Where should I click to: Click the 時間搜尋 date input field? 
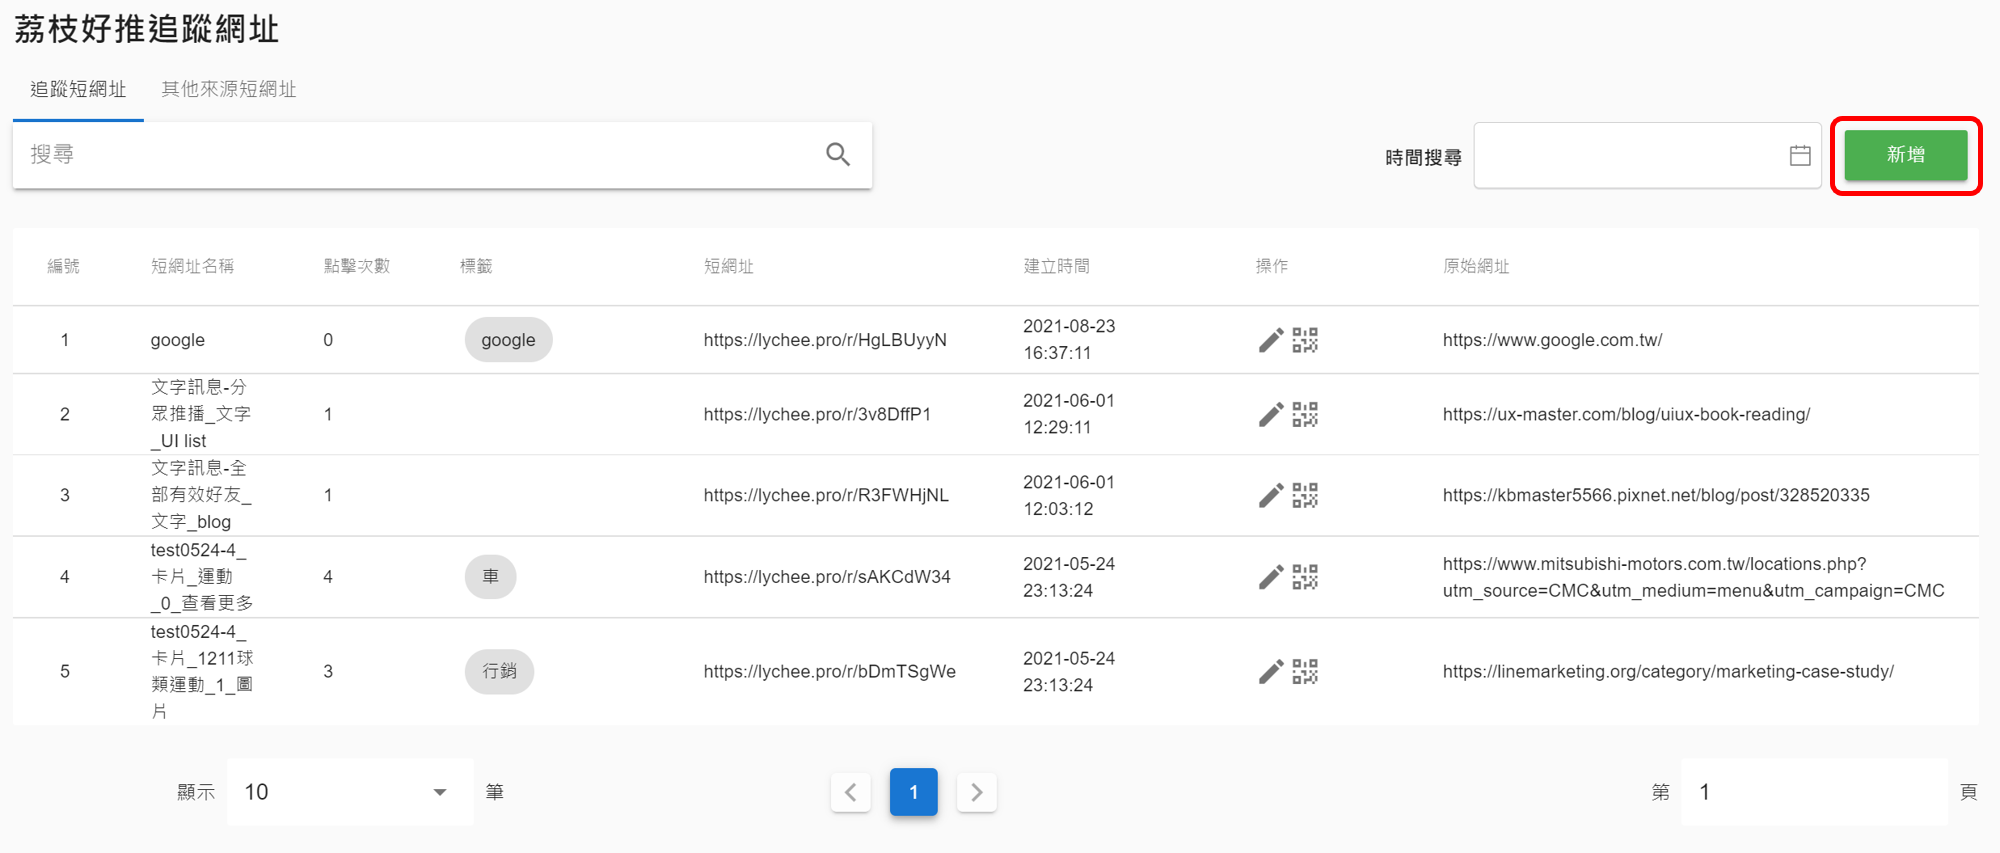pyautogui.click(x=1630, y=155)
